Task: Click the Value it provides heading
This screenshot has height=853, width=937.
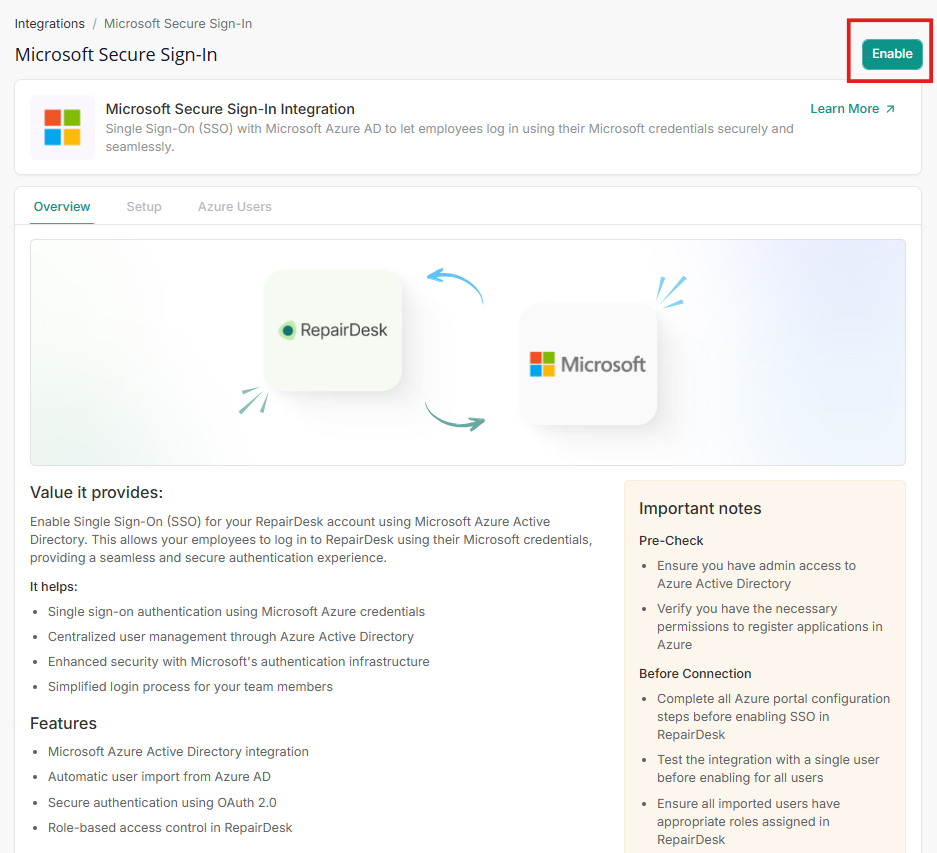Action: click(96, 492)
